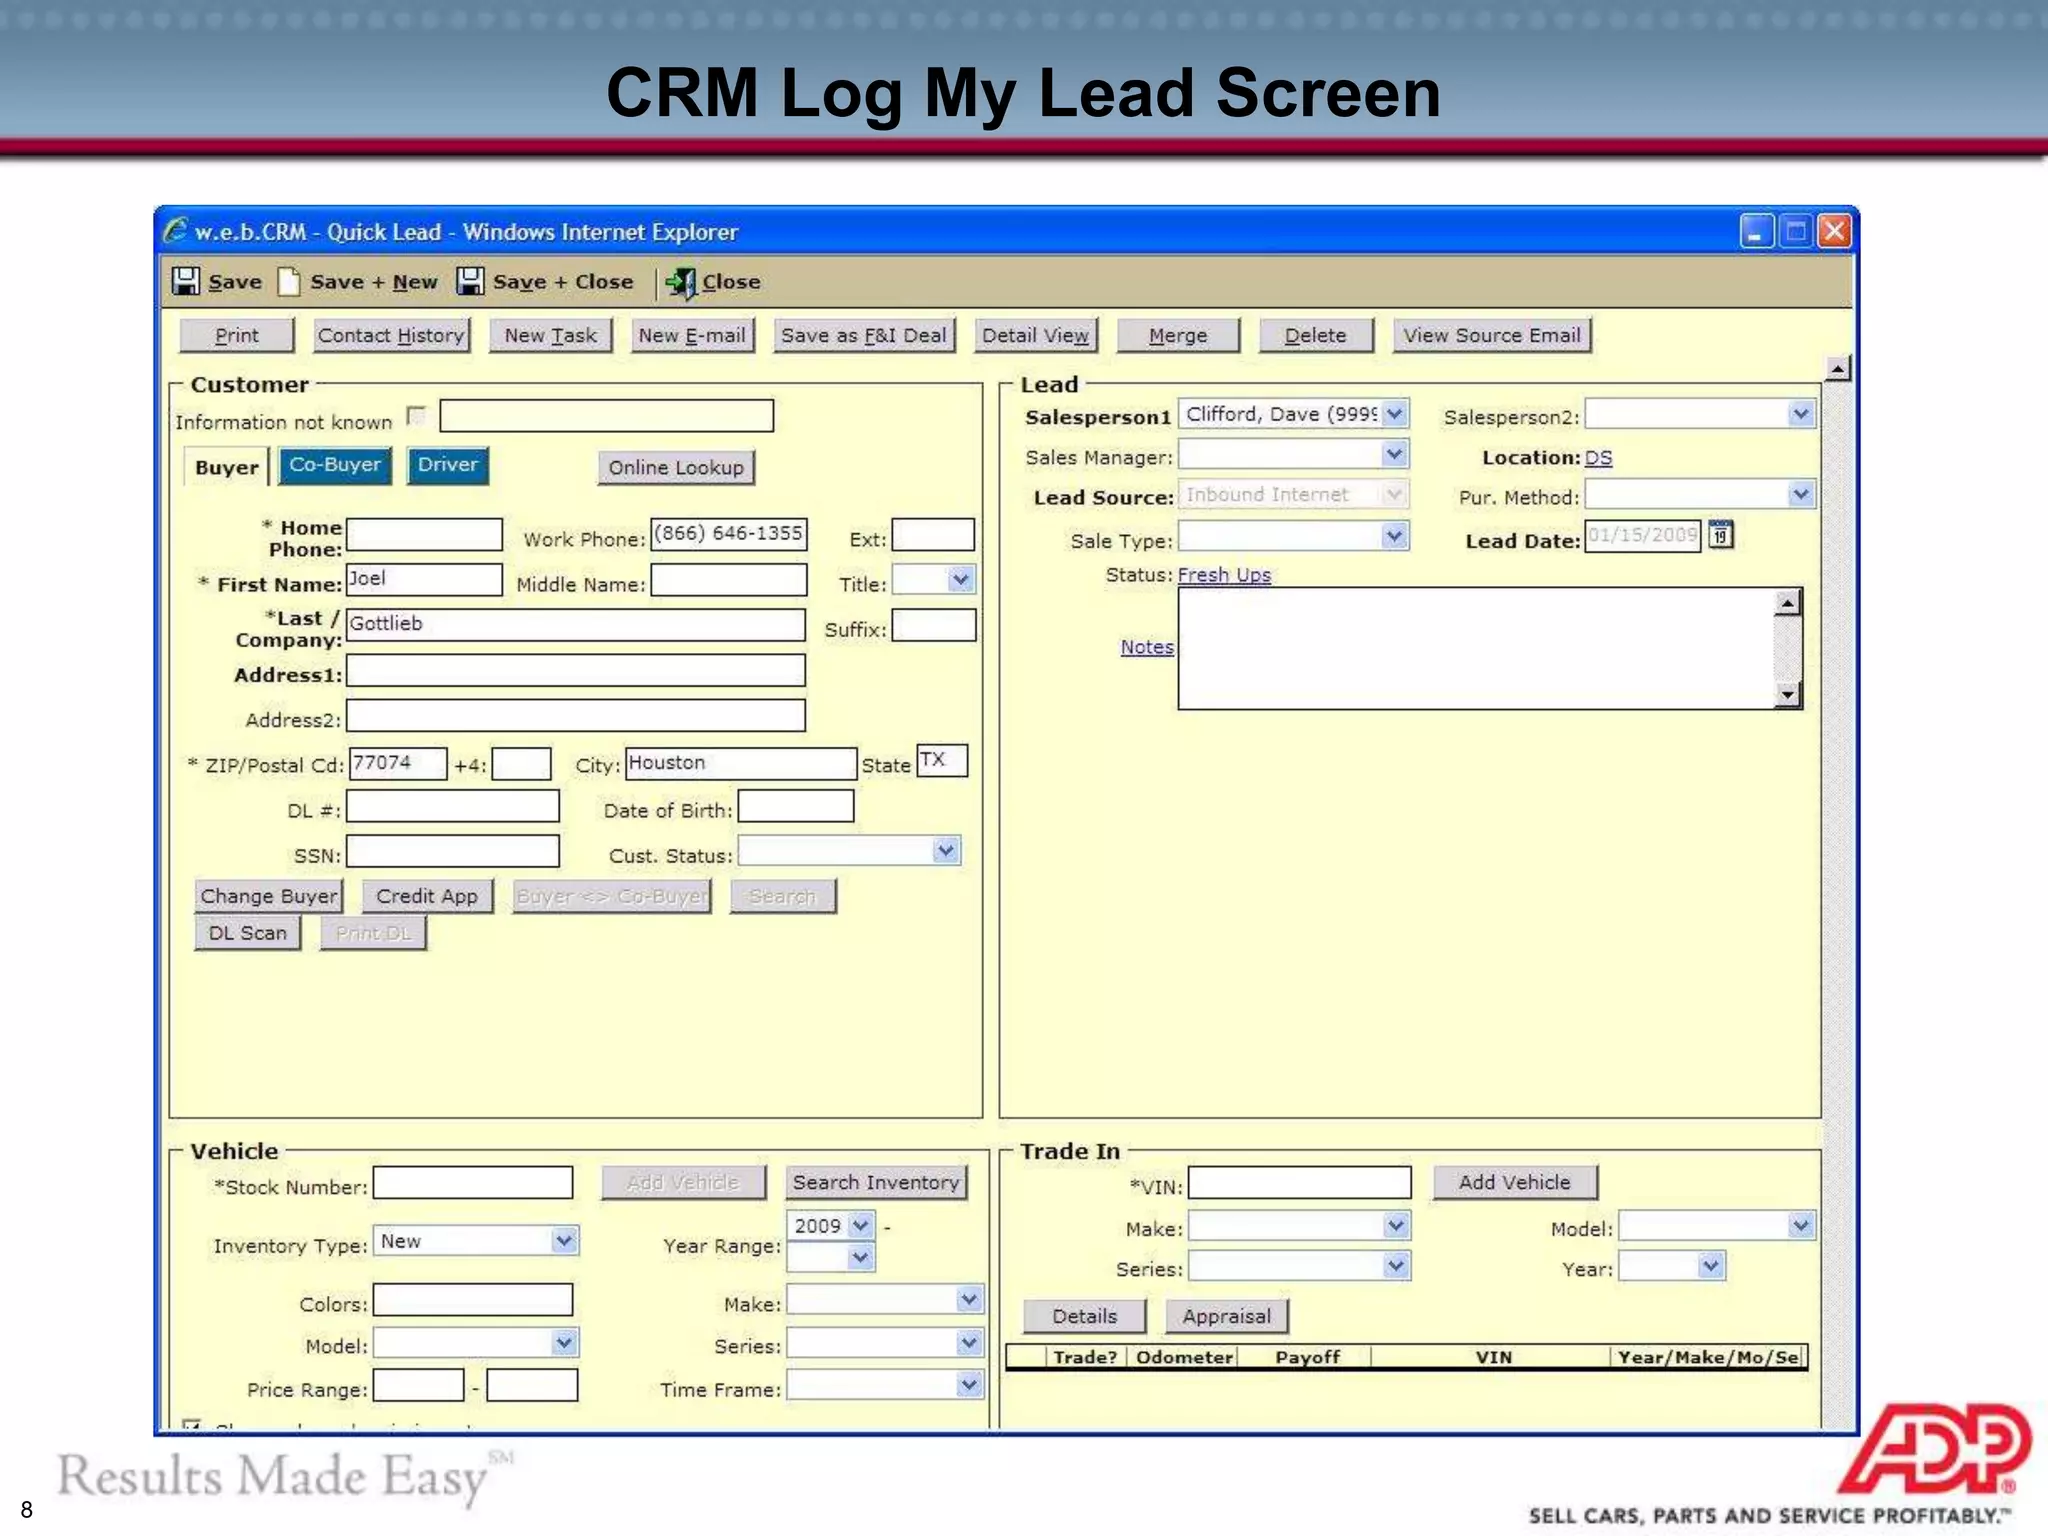Image resolution: width=2048 pixels, height=1536 pixels.
Task: Open the Pur. Method dropdown
Action: click(1801, 494)
